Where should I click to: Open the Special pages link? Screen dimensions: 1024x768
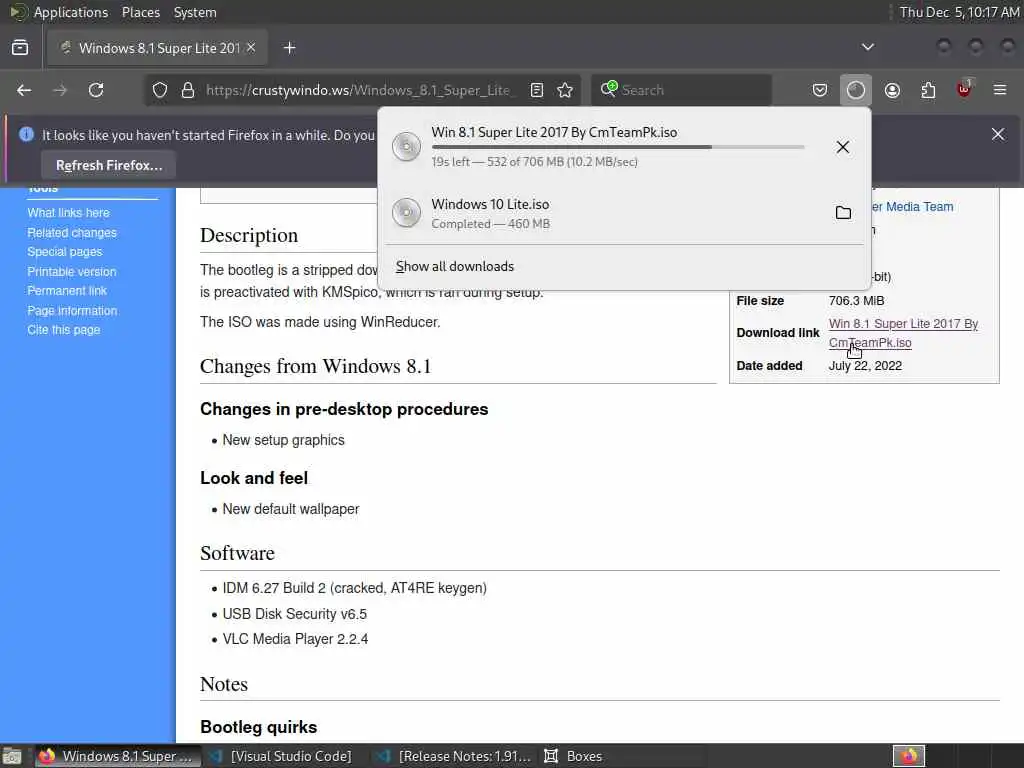(x=65, y=251)
